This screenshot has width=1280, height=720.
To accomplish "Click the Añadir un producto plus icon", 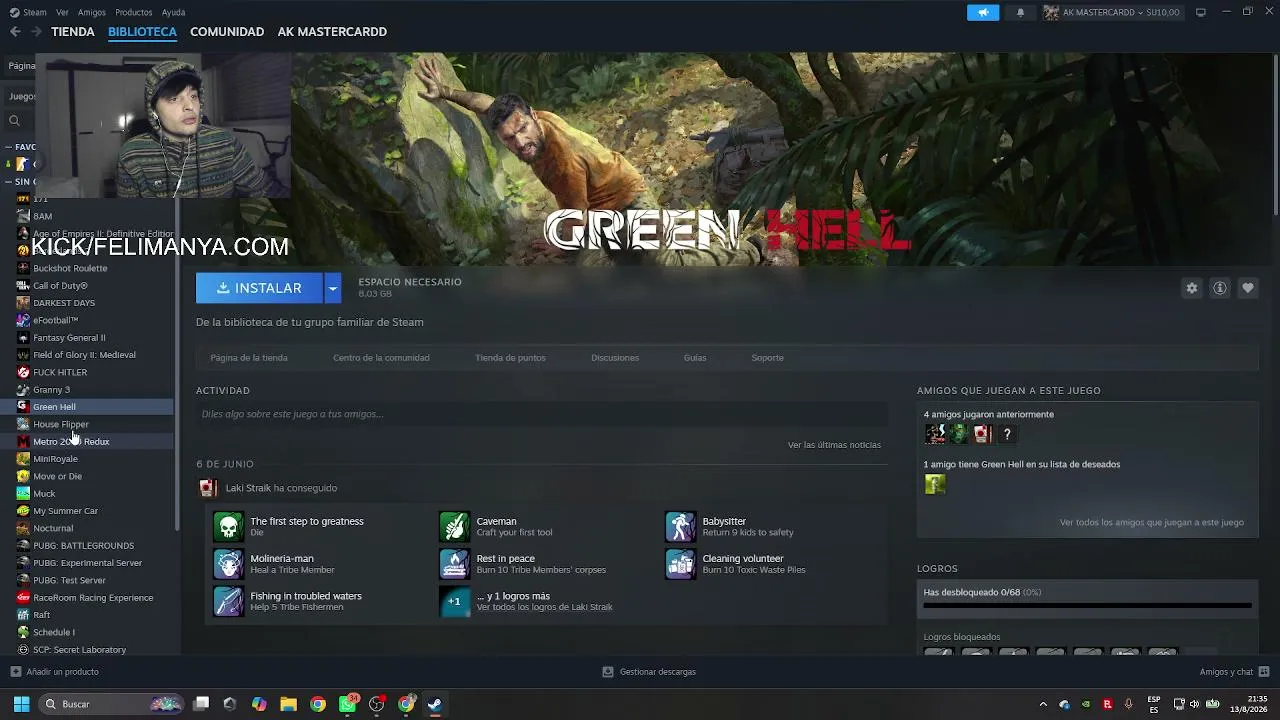I will tap(15, 672).
